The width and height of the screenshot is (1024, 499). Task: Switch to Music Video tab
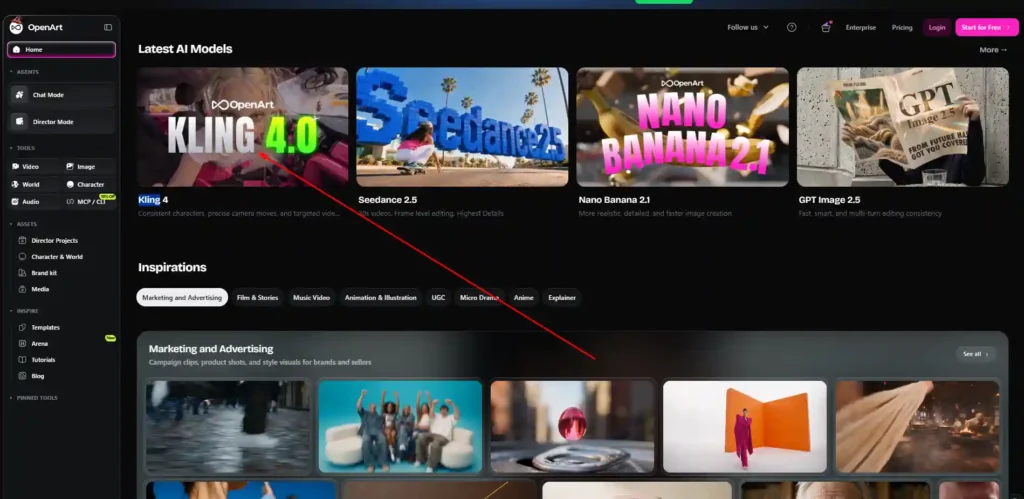[311, 297]
